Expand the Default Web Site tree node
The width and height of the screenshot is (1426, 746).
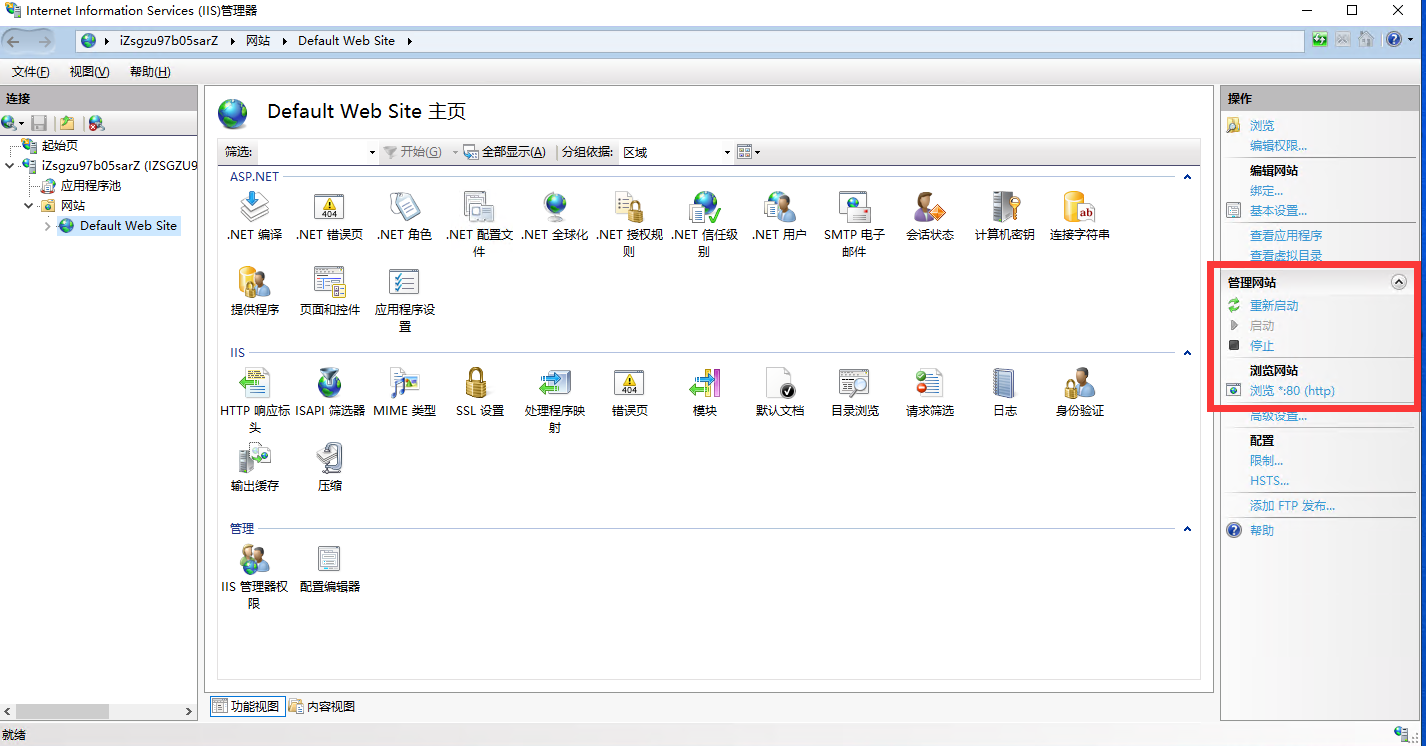[47, 226]
